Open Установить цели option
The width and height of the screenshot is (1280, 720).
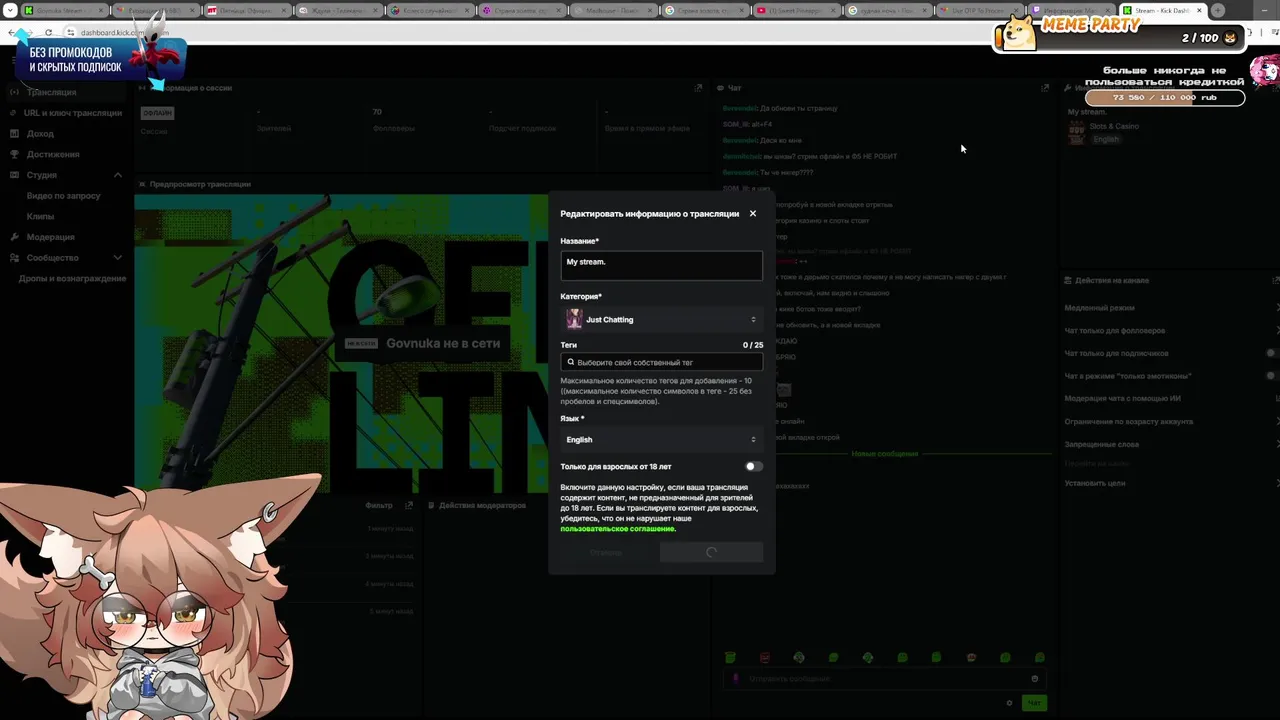click(1095, 483)
